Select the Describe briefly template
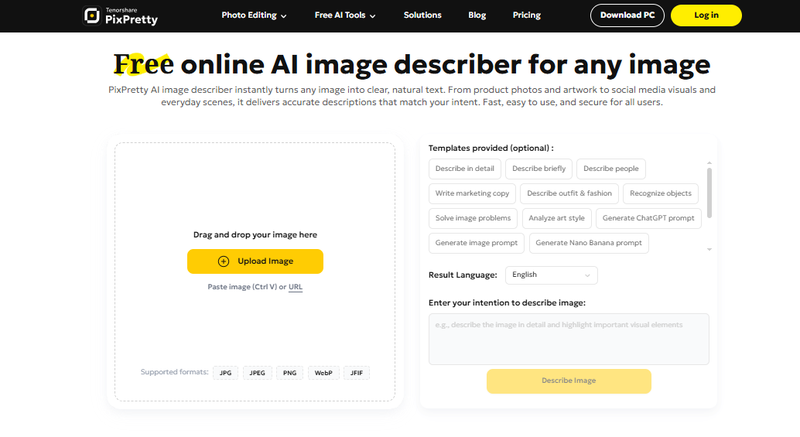The width and height of the screenshot is (800, 437). 539,169
